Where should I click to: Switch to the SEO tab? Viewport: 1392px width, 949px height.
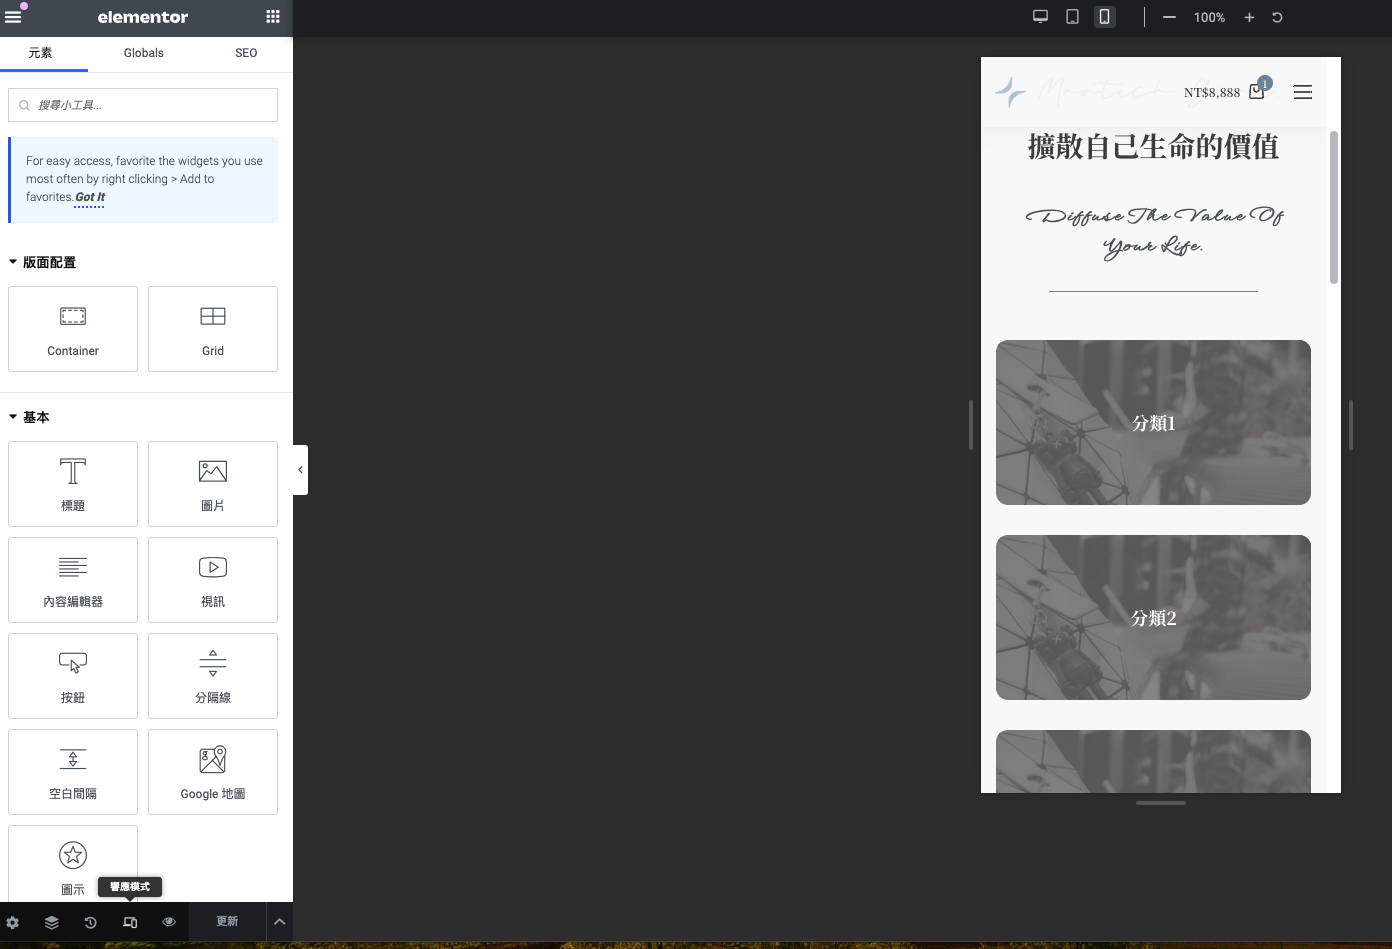(246, 53)
